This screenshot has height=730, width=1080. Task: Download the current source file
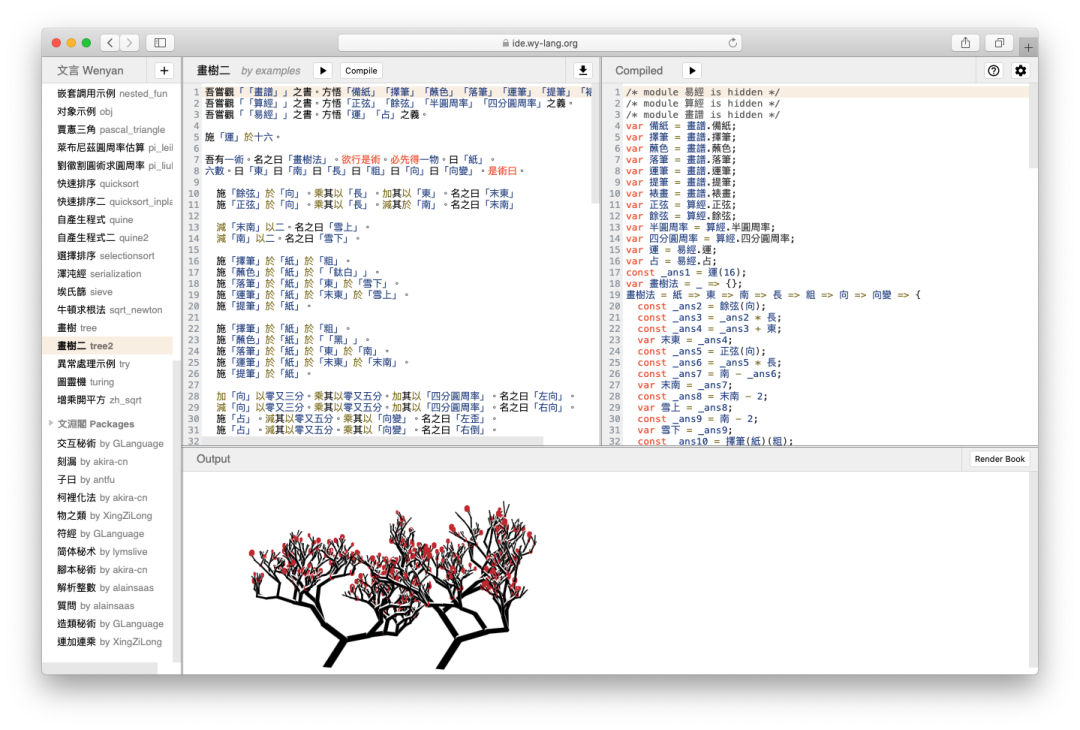583,70
